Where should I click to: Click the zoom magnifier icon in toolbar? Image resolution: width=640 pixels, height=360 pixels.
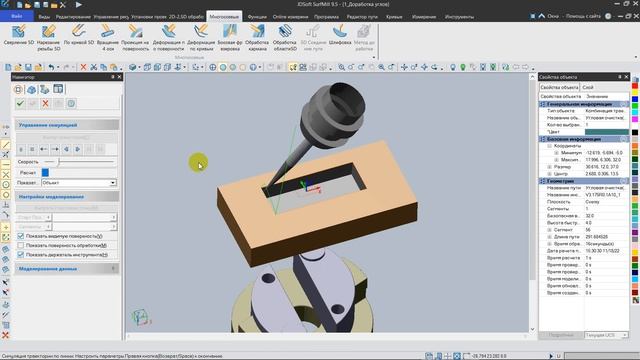(341, 67)
